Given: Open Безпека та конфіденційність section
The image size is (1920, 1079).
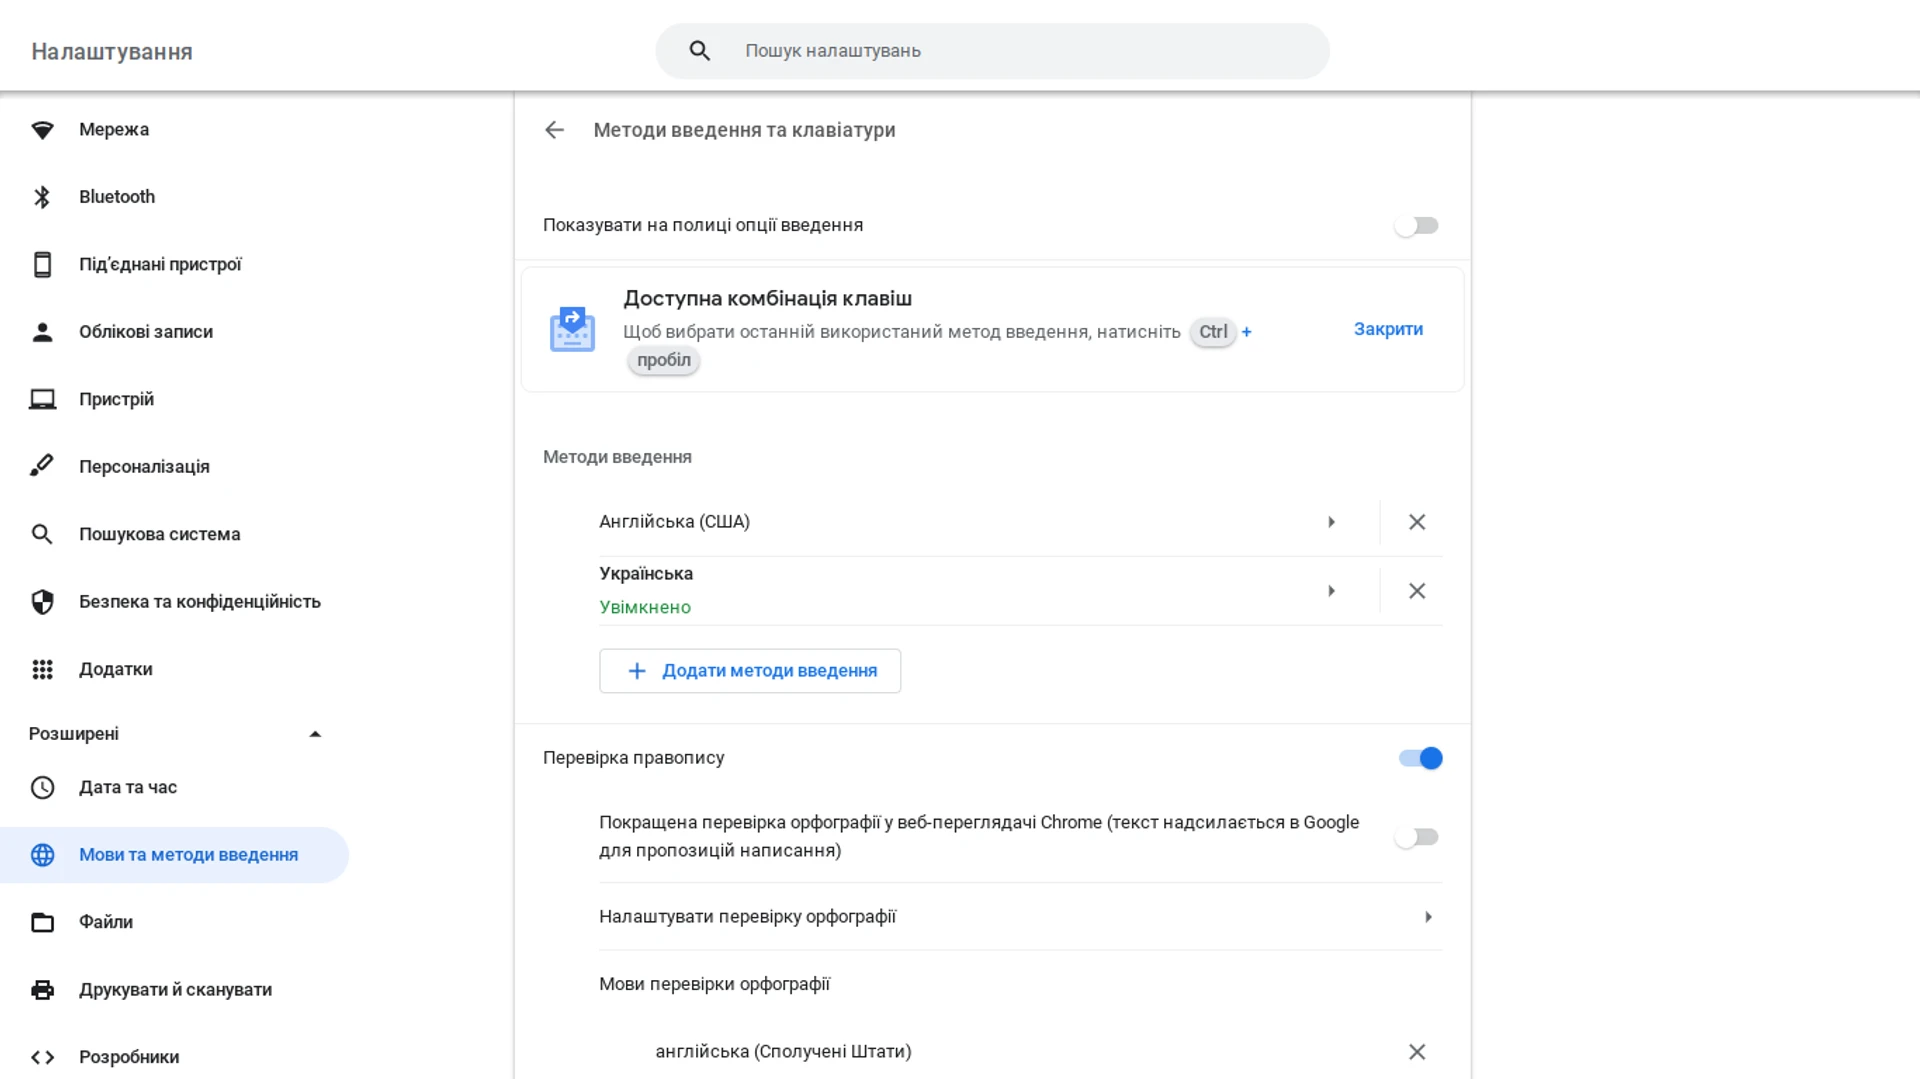Looking at the screenshot, I should click(x=199, y=602).
